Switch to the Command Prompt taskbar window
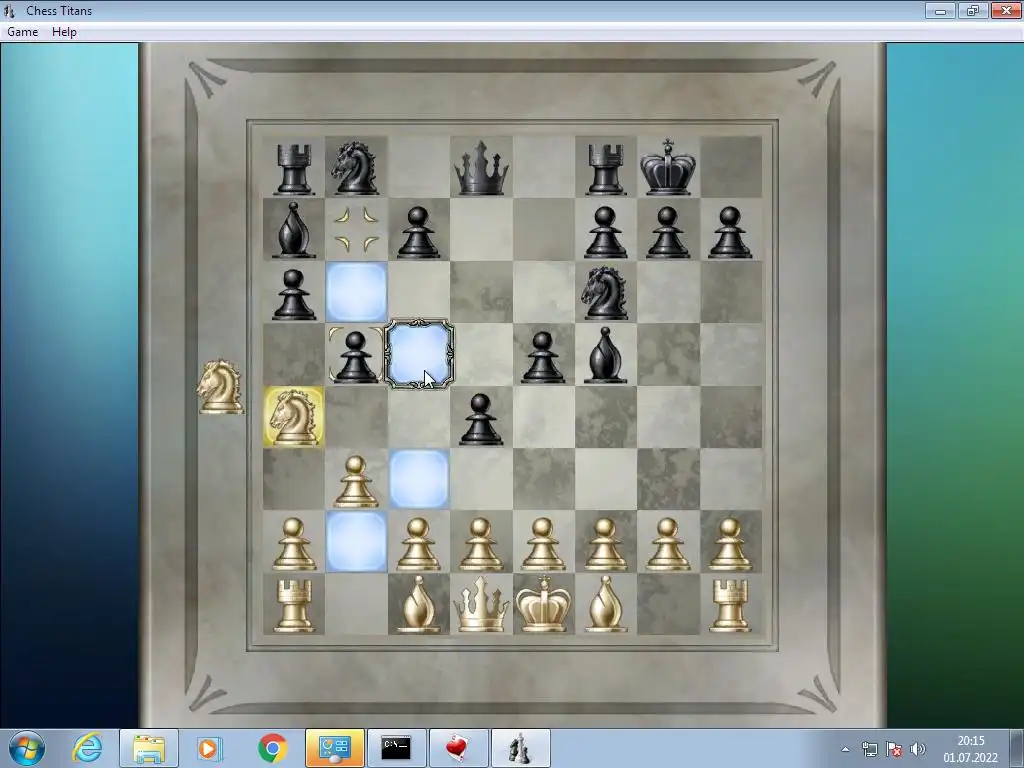 [x=396, y=748]
